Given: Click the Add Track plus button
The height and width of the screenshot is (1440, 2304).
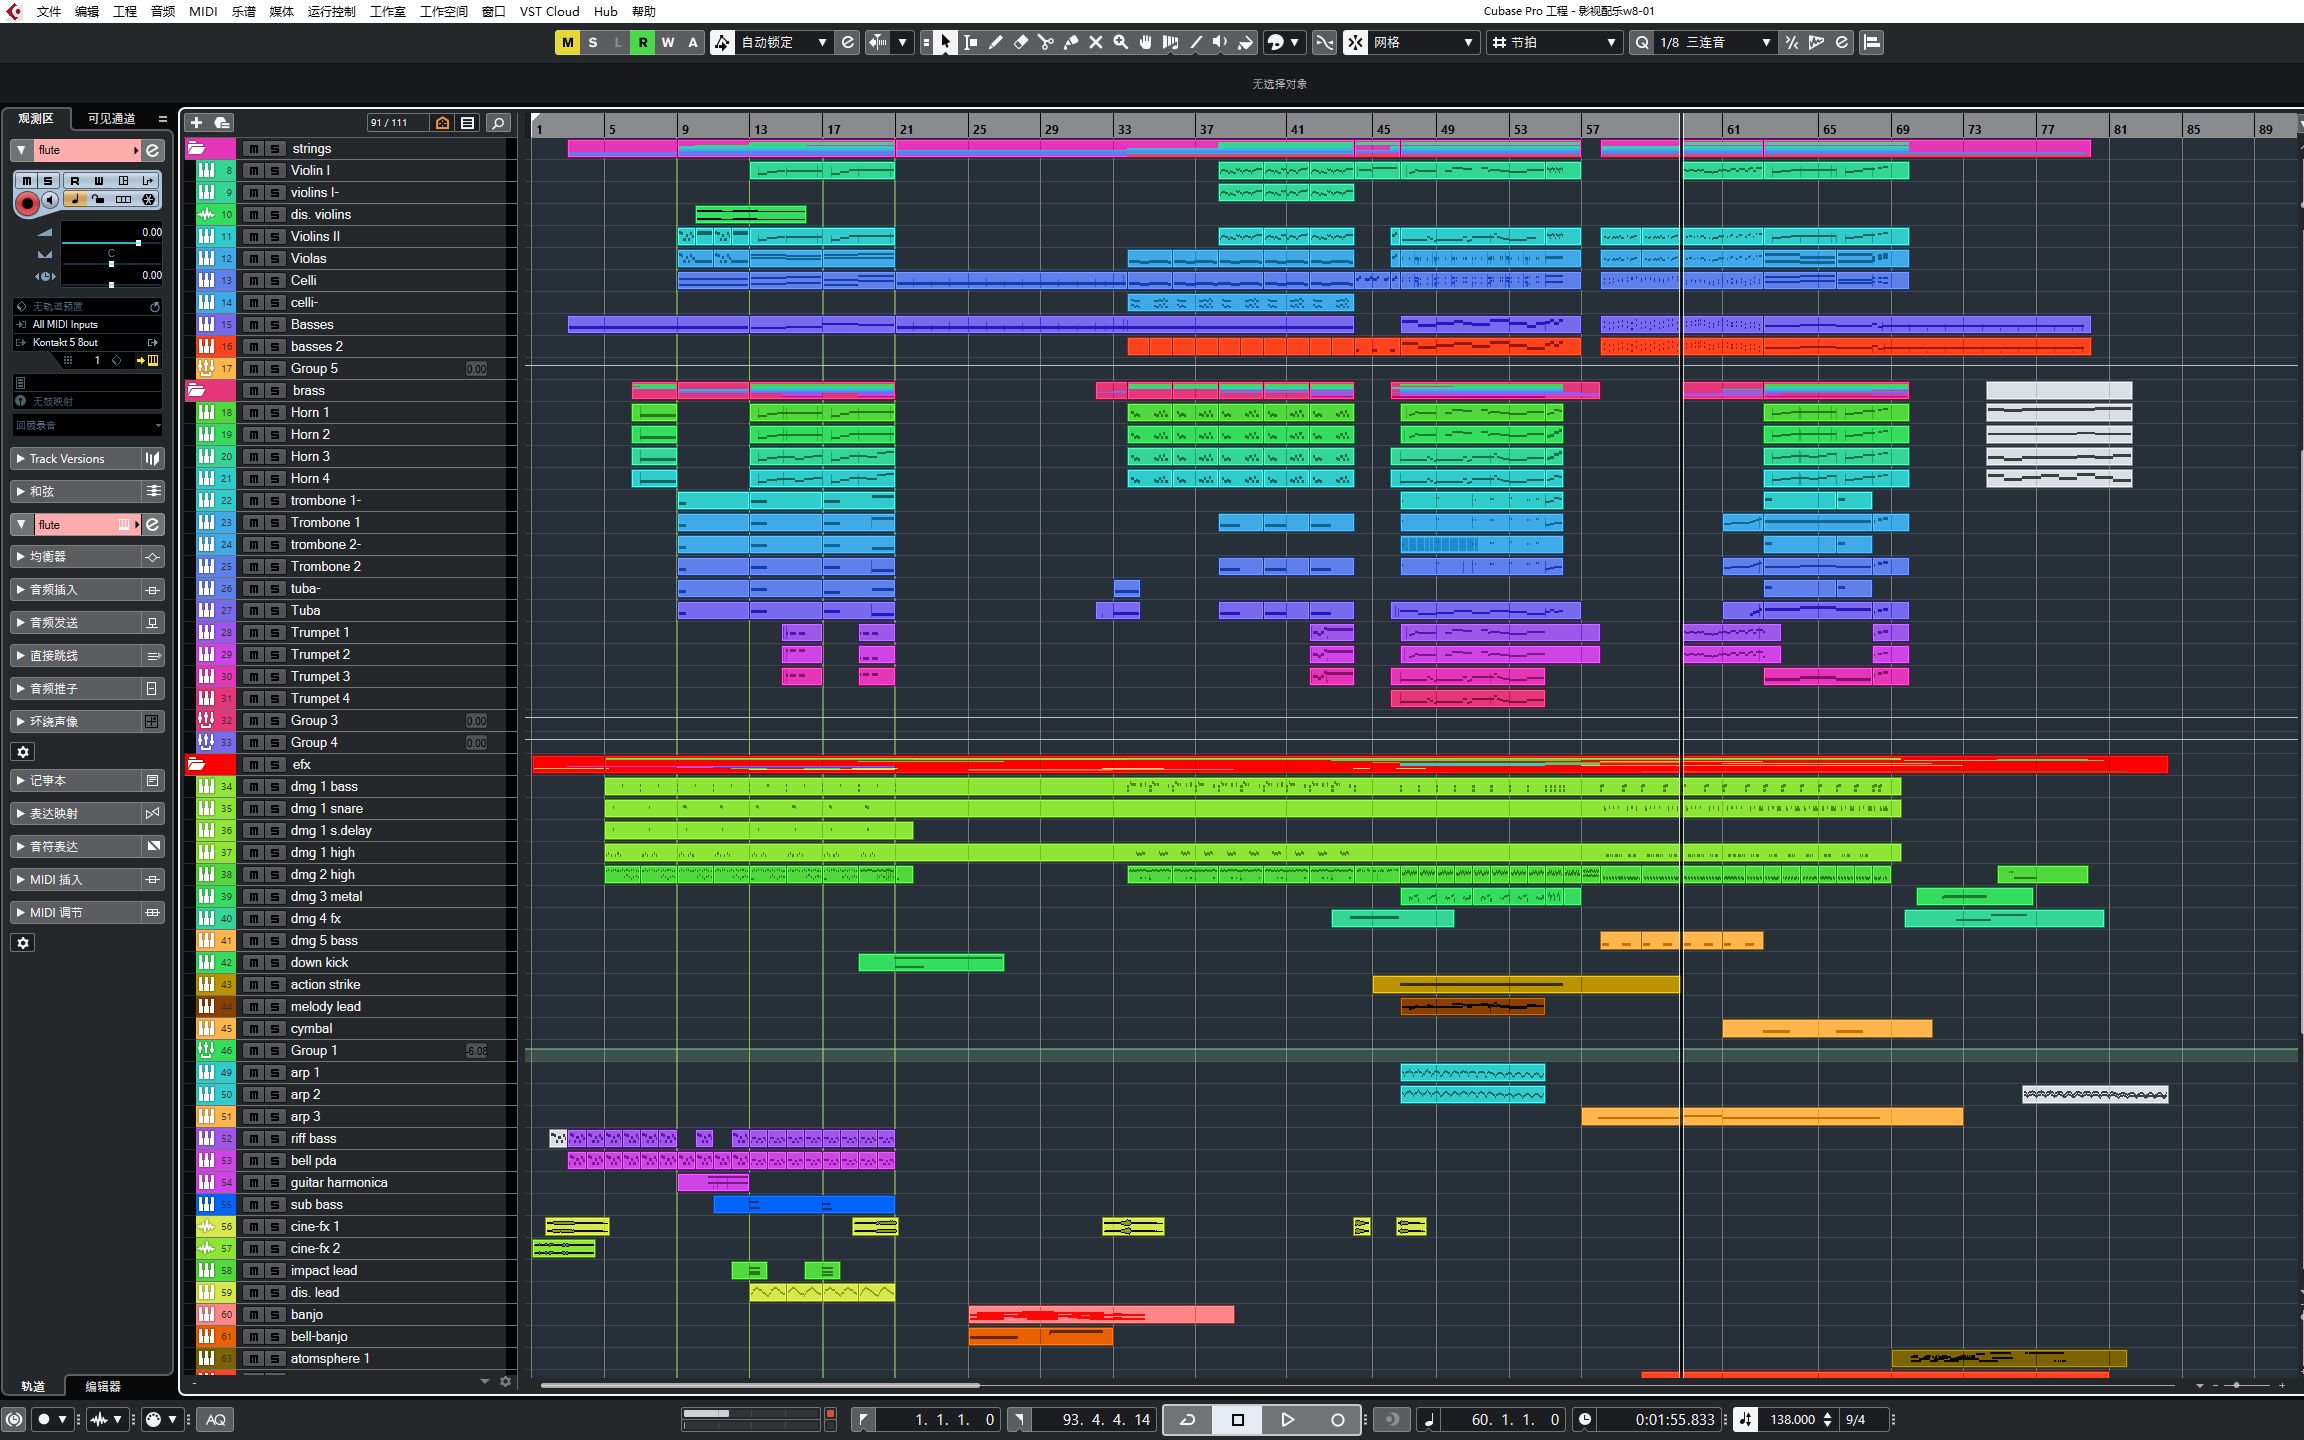Looking at the screenshot, I should 196,123.
